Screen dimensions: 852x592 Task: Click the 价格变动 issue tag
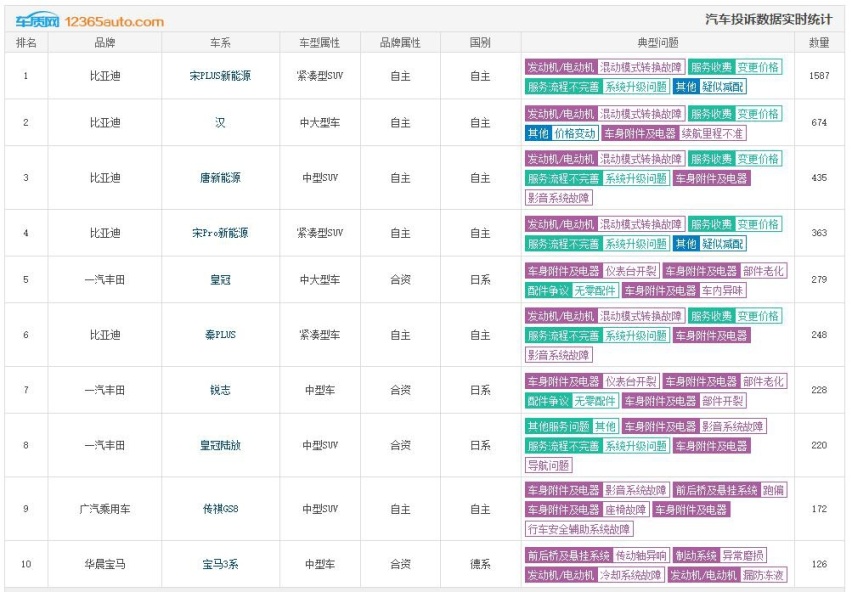[x=575, y=134]
